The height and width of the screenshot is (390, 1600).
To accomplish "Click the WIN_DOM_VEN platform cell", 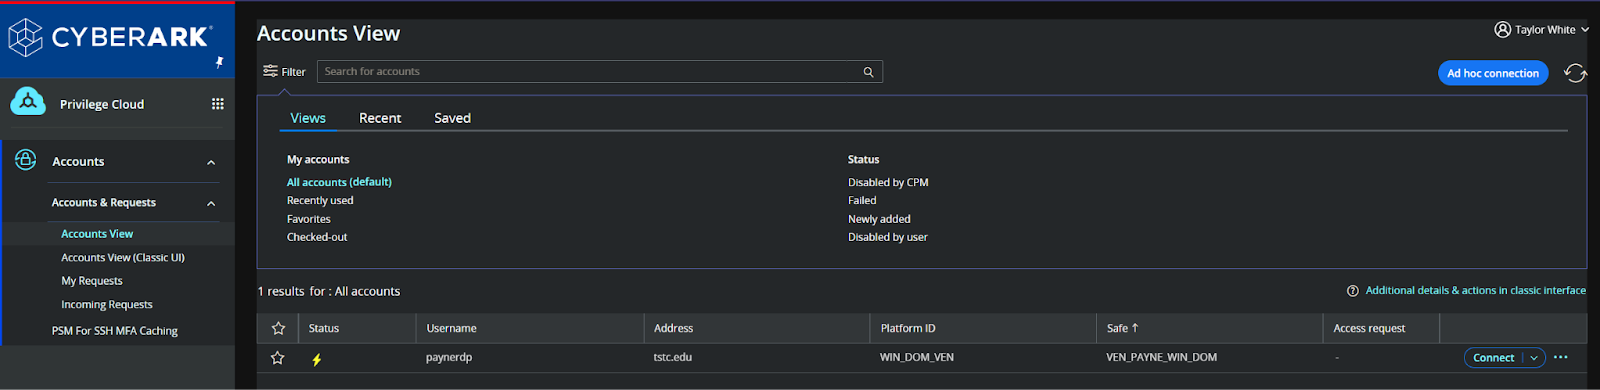I will pos(917,357).
